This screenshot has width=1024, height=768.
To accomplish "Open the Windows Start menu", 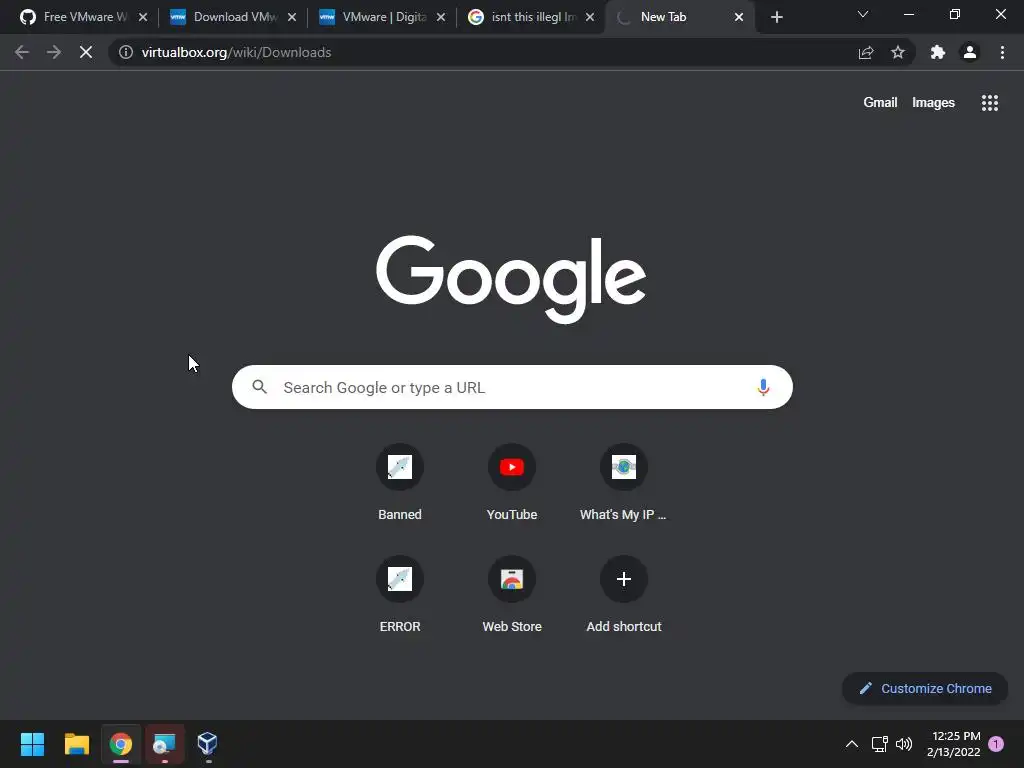I will click(x=32, y=744).
